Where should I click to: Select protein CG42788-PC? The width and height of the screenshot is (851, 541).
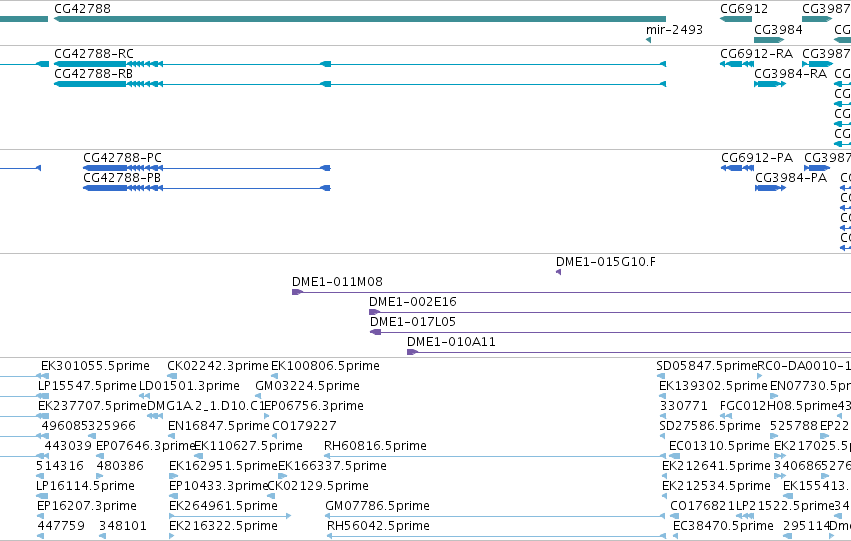[207, 168]
